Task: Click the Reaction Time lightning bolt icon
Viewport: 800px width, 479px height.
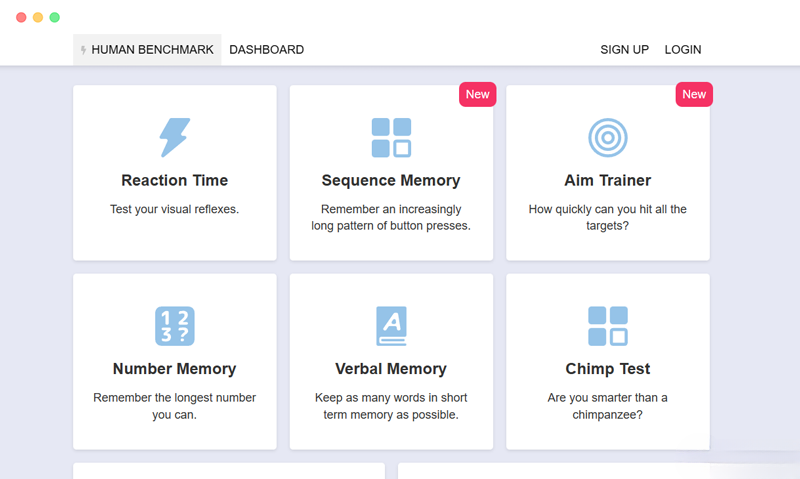Action: click(x=175, y=137)
